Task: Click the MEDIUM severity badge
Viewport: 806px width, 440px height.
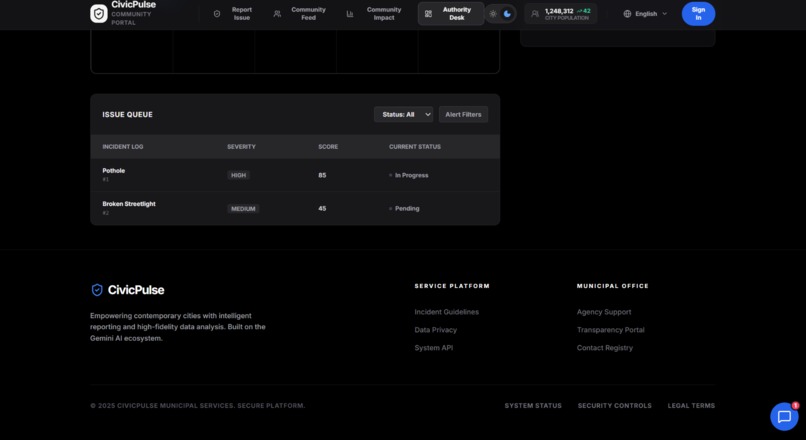Action: [243, 209]
